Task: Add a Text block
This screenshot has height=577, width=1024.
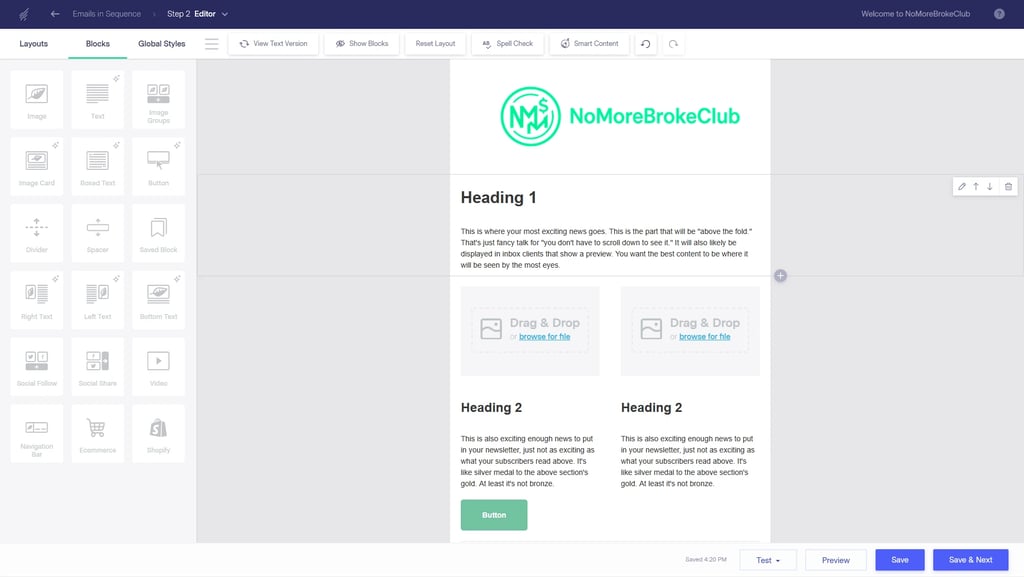Action: tap(97, 99)
